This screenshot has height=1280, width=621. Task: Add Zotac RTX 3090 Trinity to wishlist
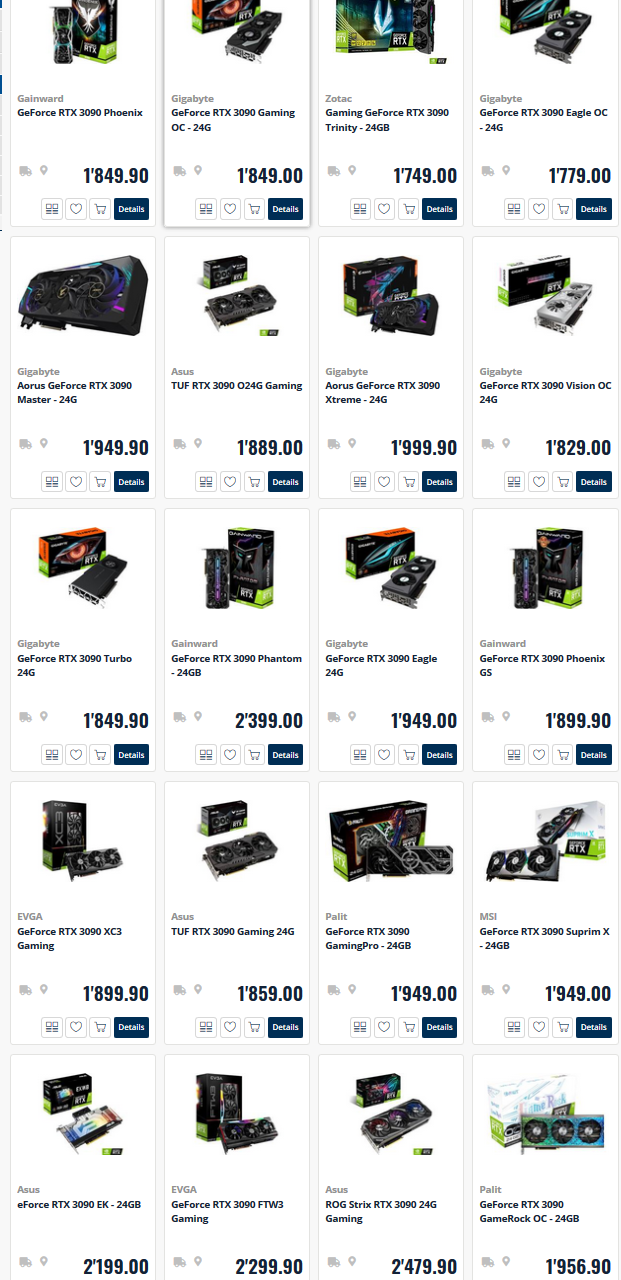coord(384,209)
